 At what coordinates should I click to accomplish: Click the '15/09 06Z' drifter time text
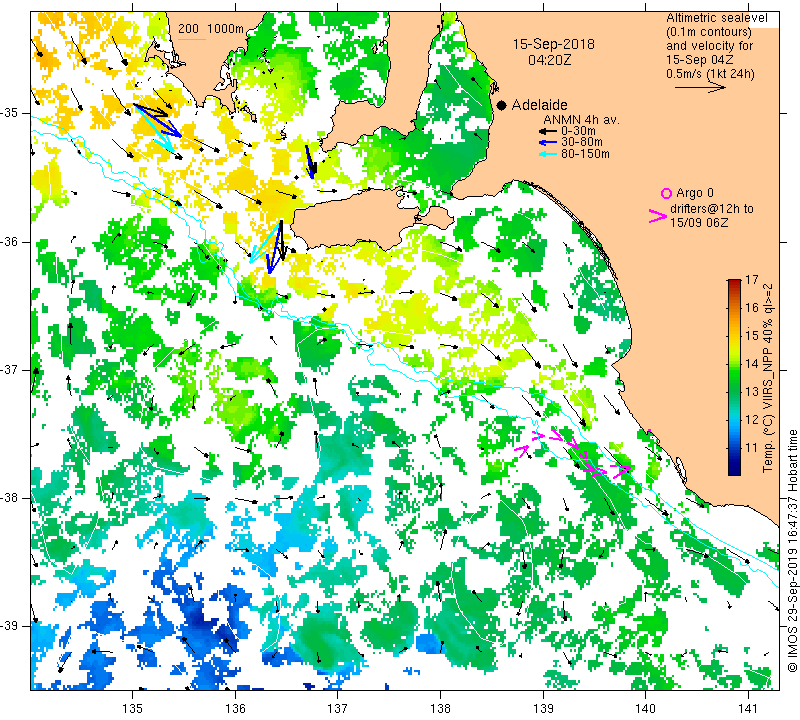click(x=699, y=223)
